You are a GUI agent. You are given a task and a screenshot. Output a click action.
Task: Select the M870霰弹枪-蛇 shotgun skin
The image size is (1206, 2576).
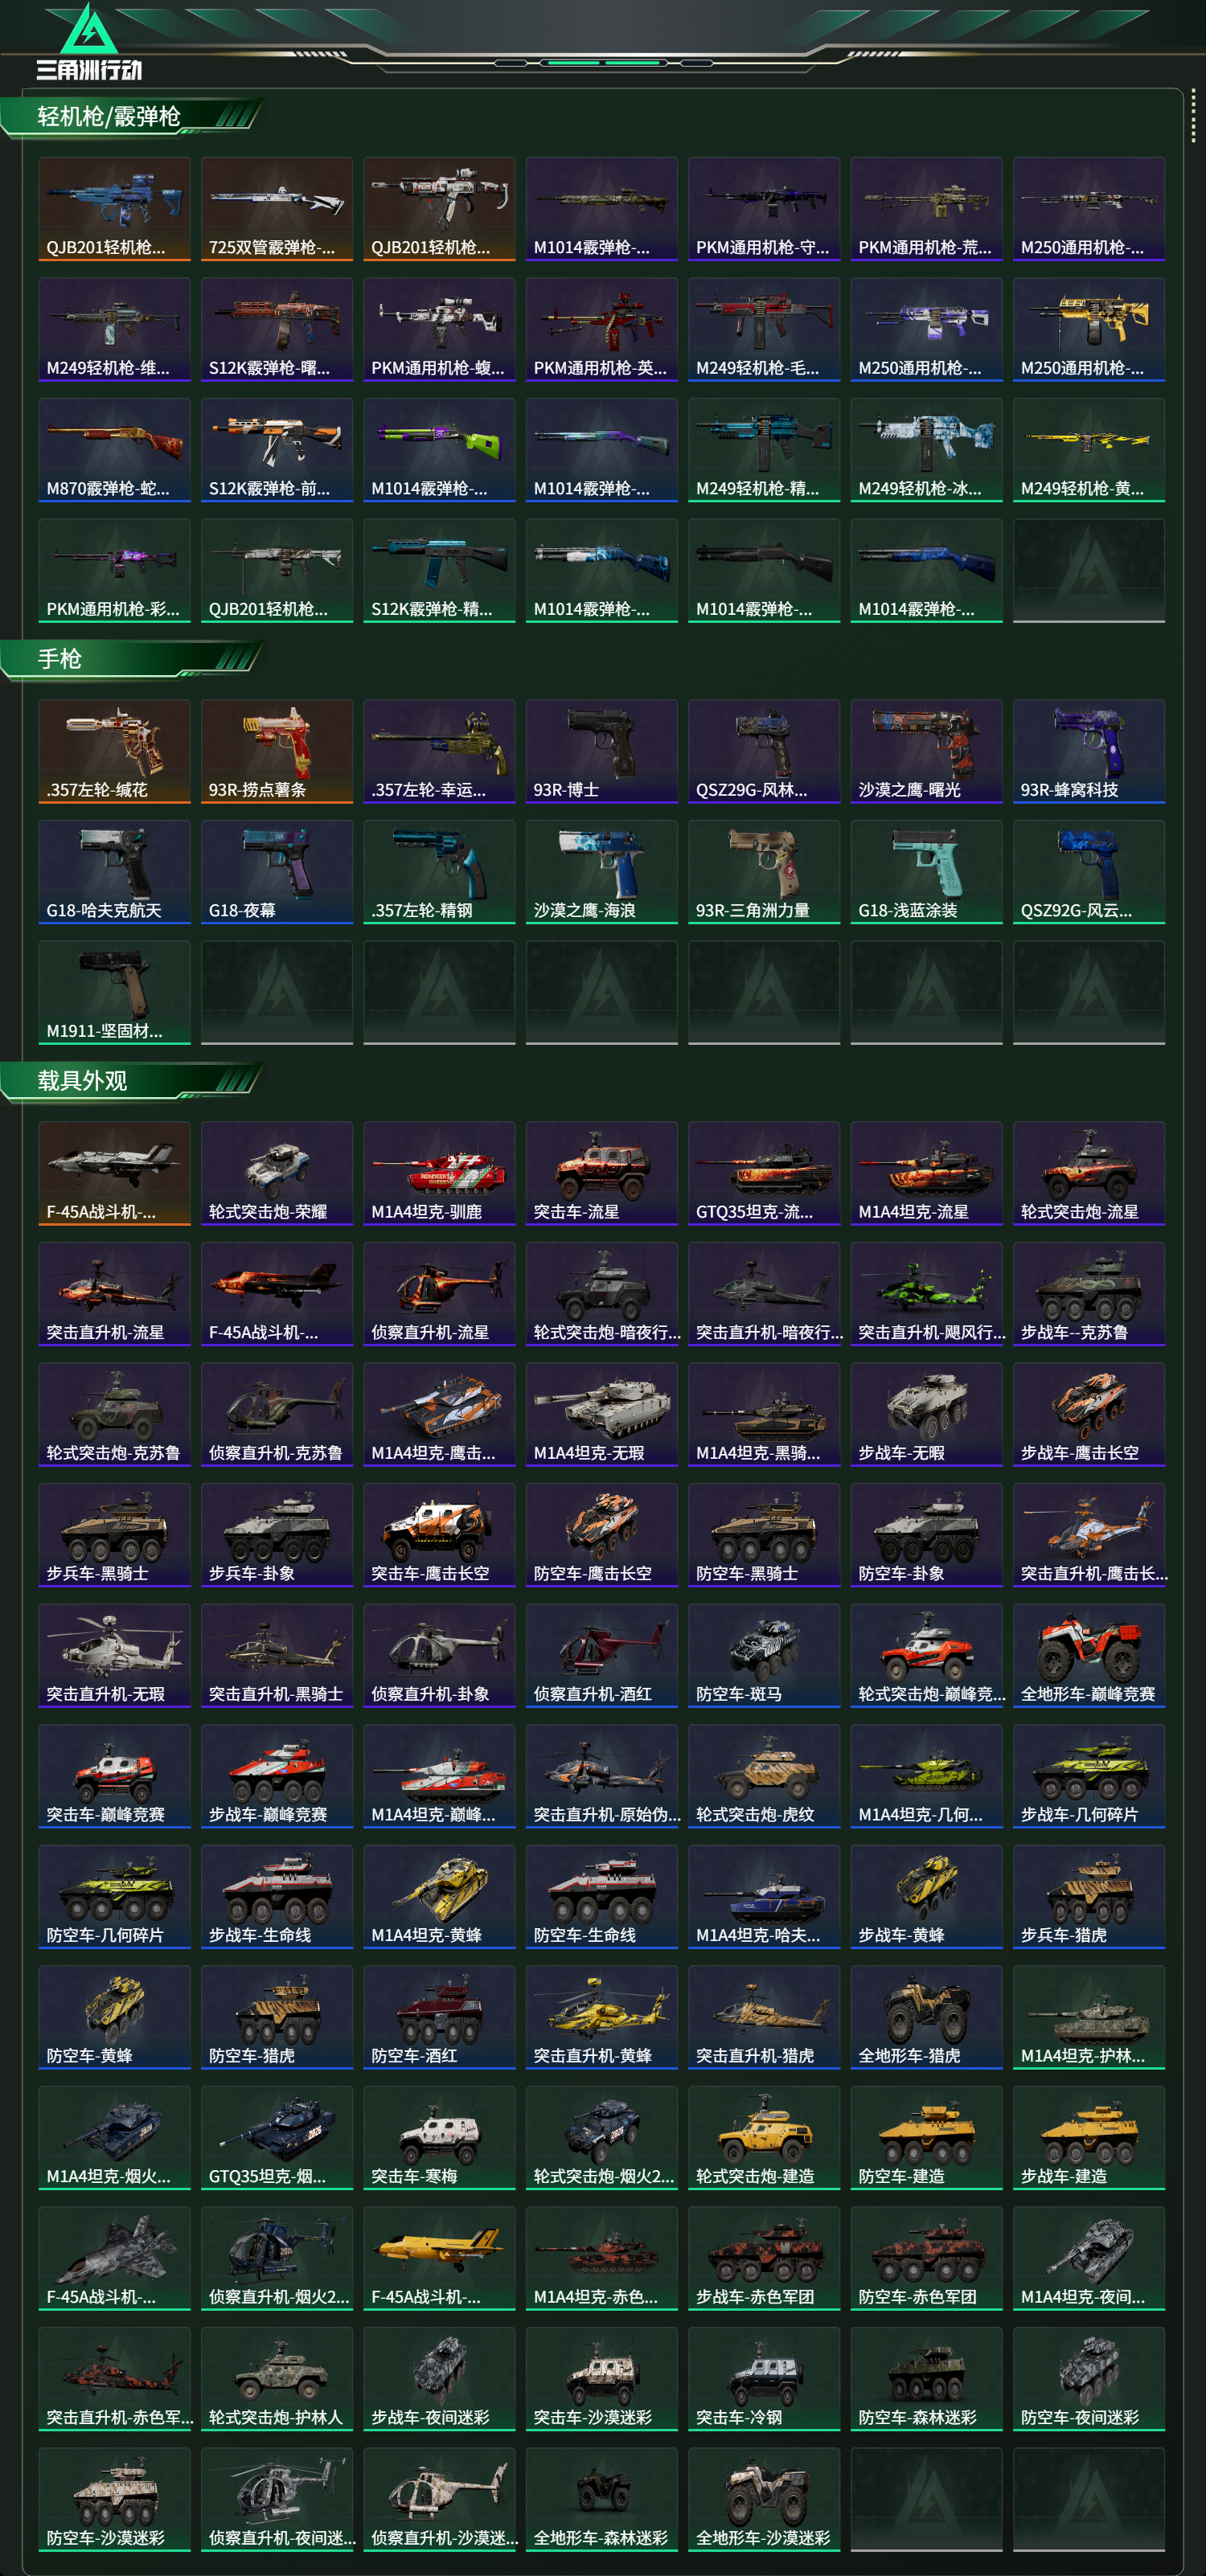(114, 450)
